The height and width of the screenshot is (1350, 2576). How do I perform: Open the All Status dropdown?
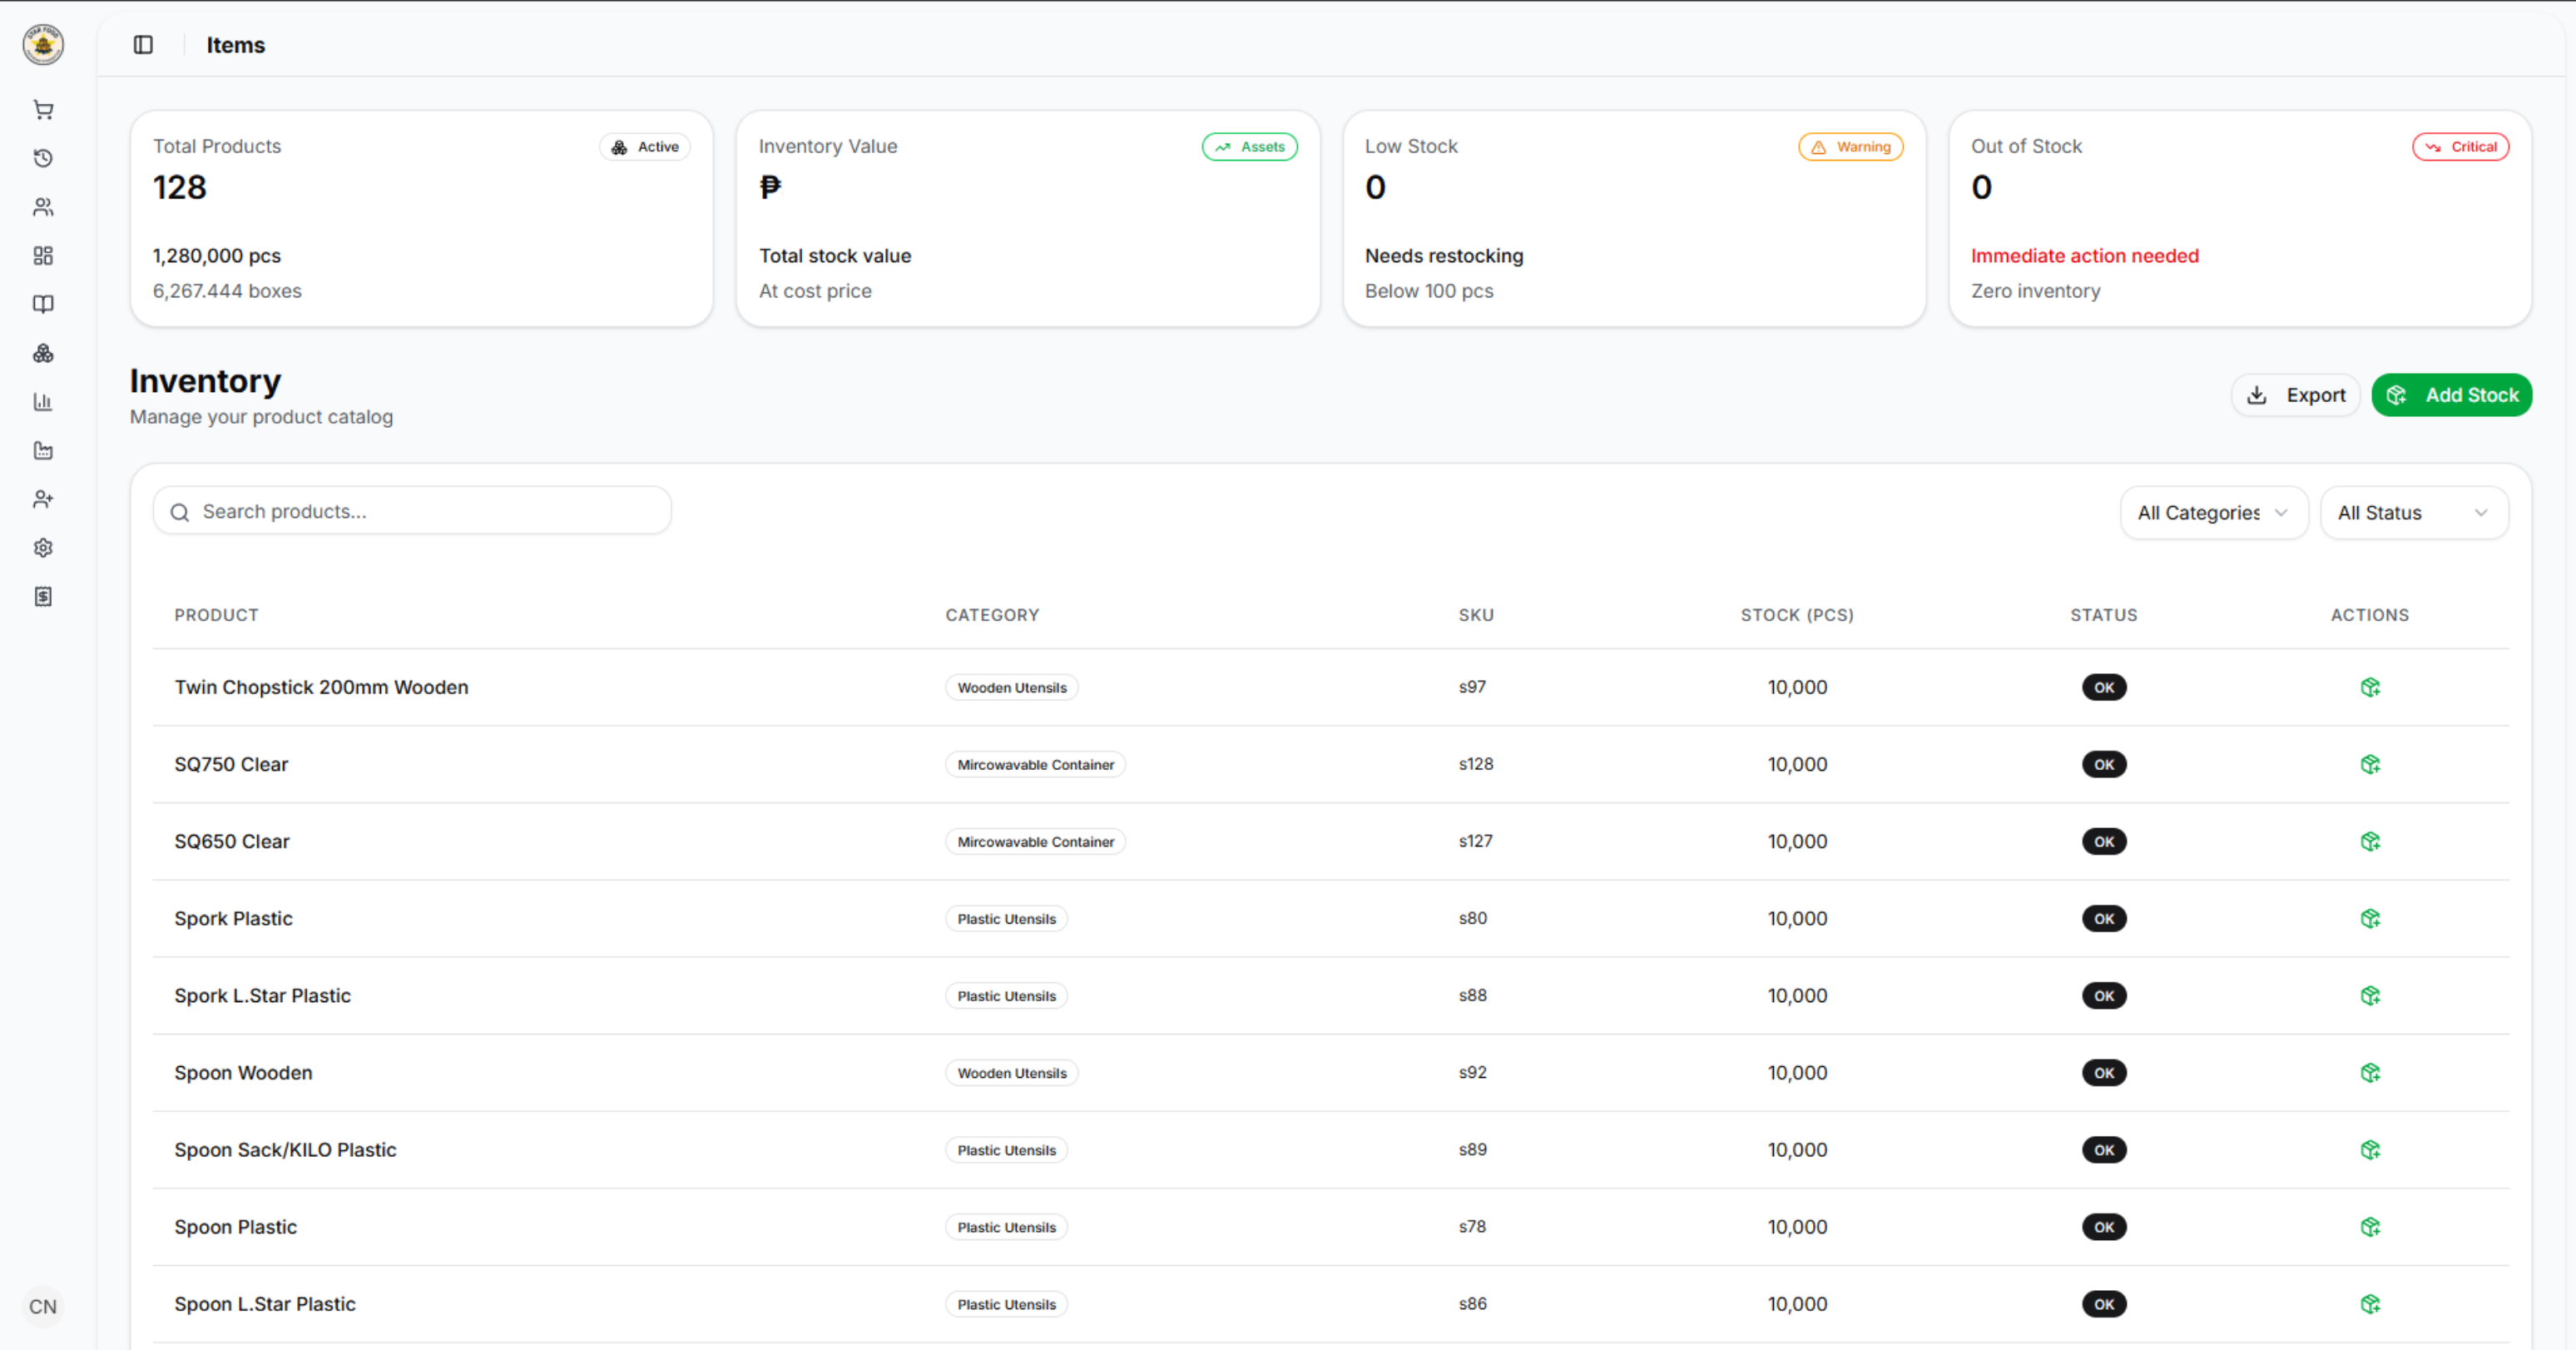click(2414, 513)
